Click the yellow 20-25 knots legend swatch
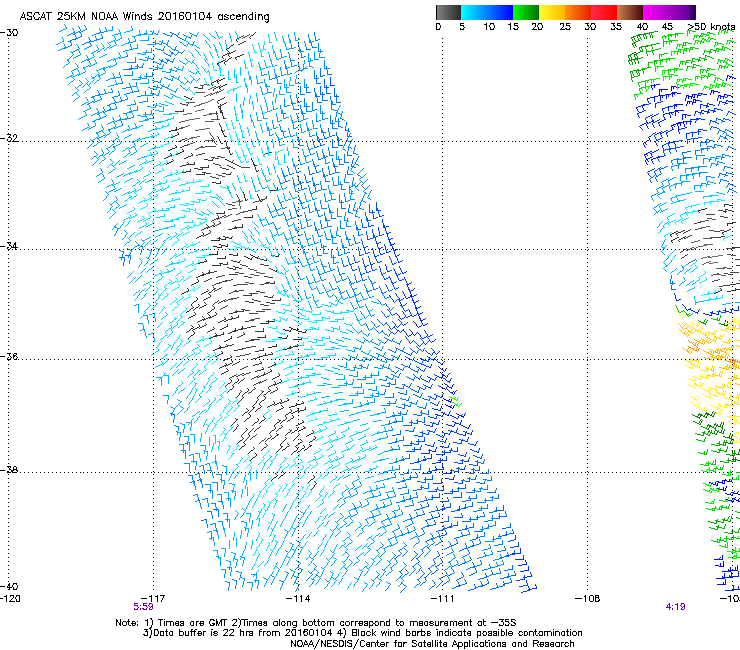 552,12
